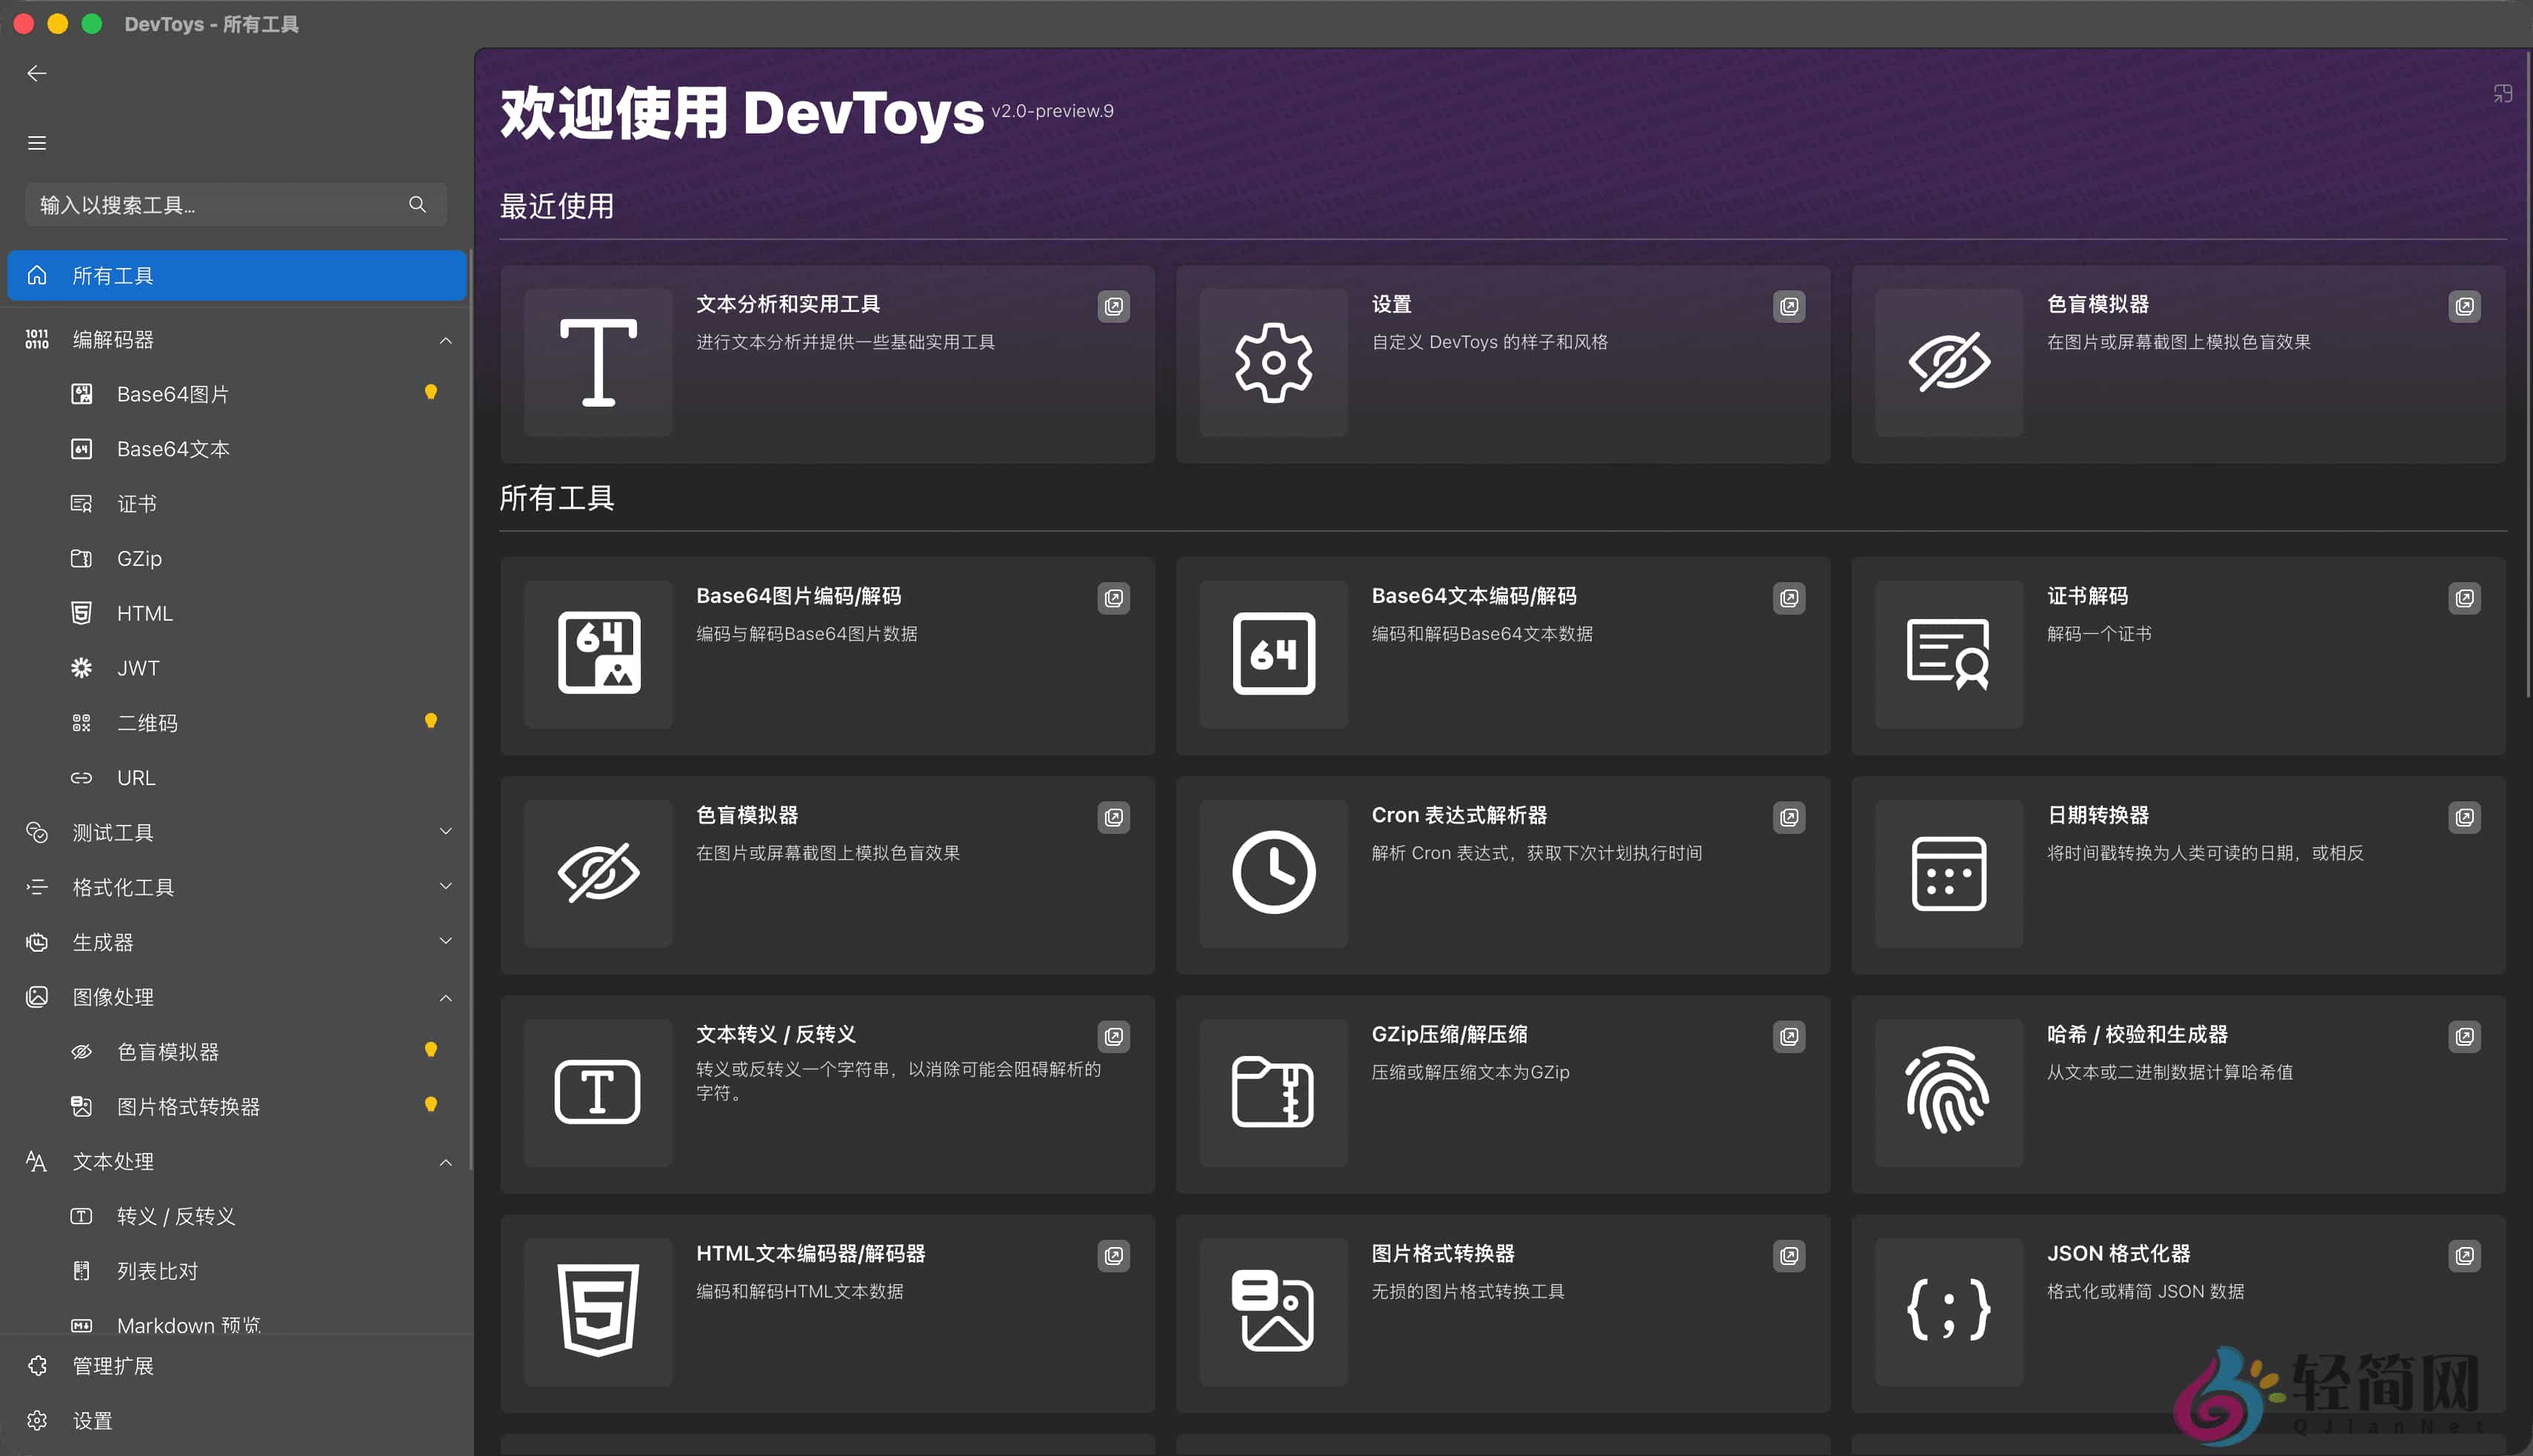The image size is (2533, 1456).
Task: Open the hamburger menu to collapse sidebar
Action: [x=36, y=143]
